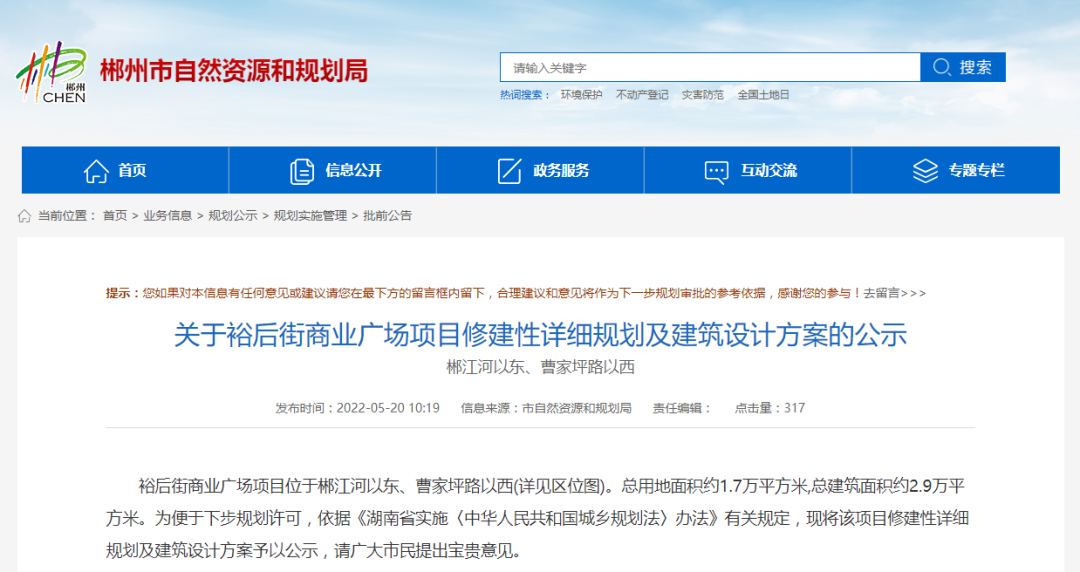Open the 政务服务 navigation menu item
The image size is (1080, 572).
541,170
